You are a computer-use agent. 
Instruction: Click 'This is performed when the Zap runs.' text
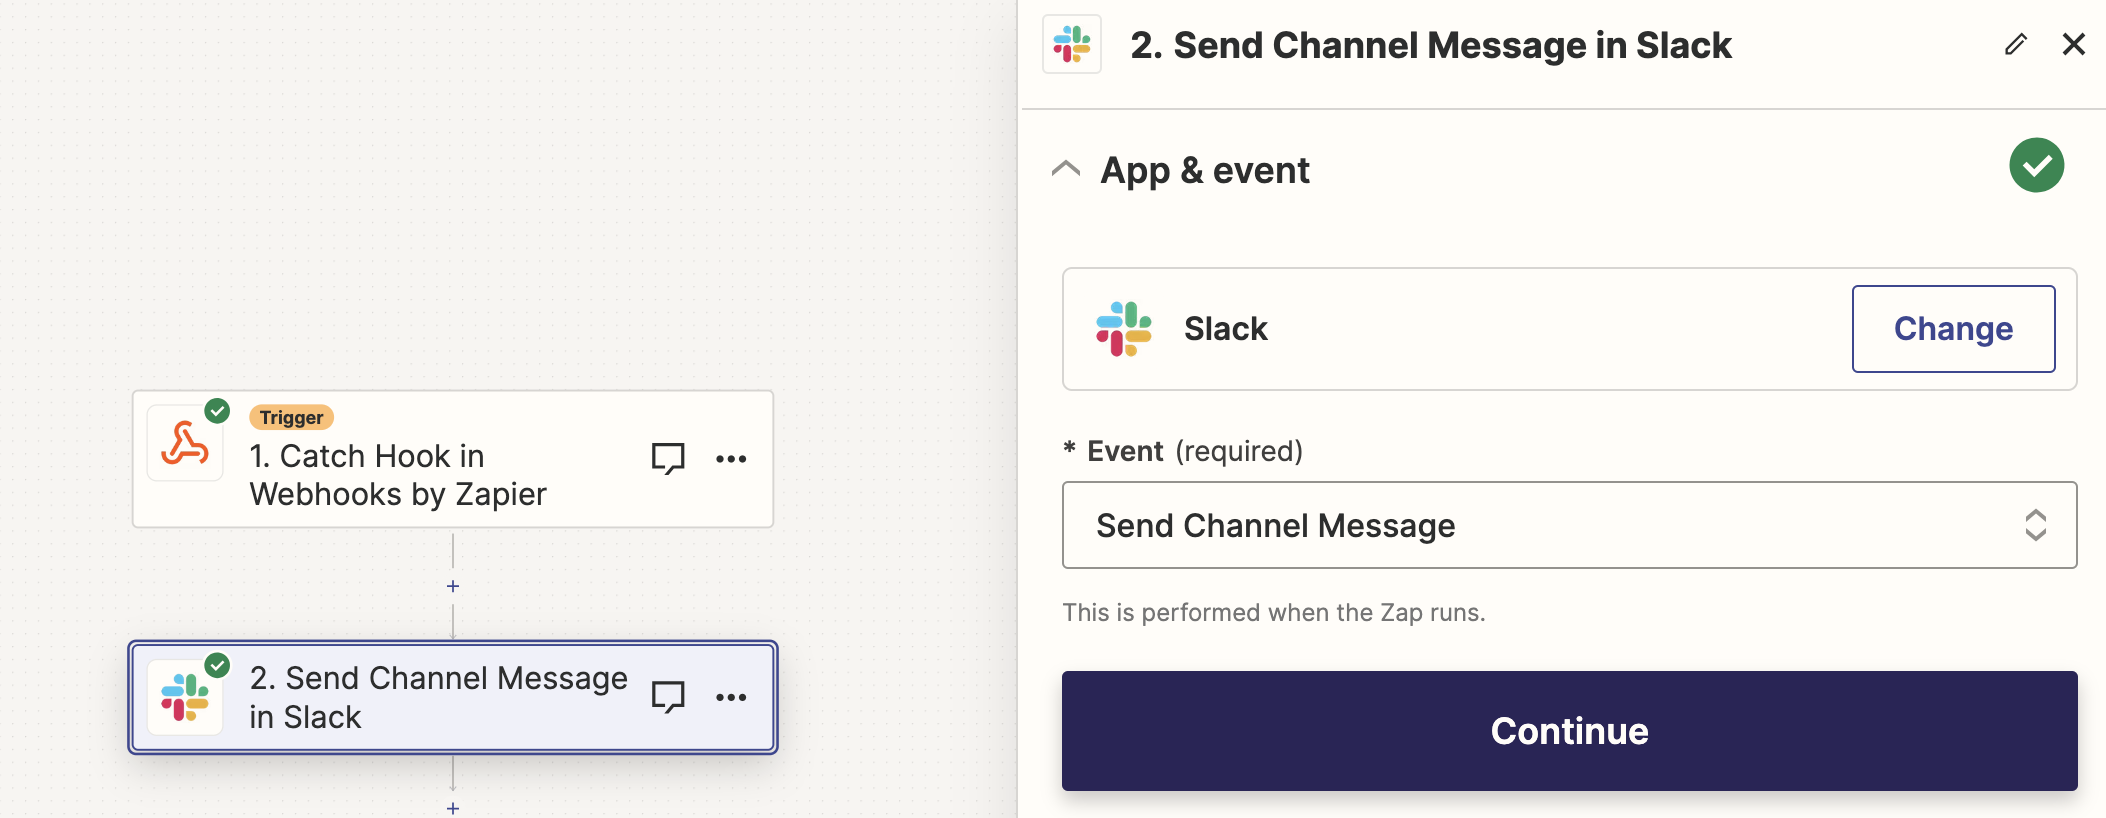pyautogui.click(x=1274, y=612)
